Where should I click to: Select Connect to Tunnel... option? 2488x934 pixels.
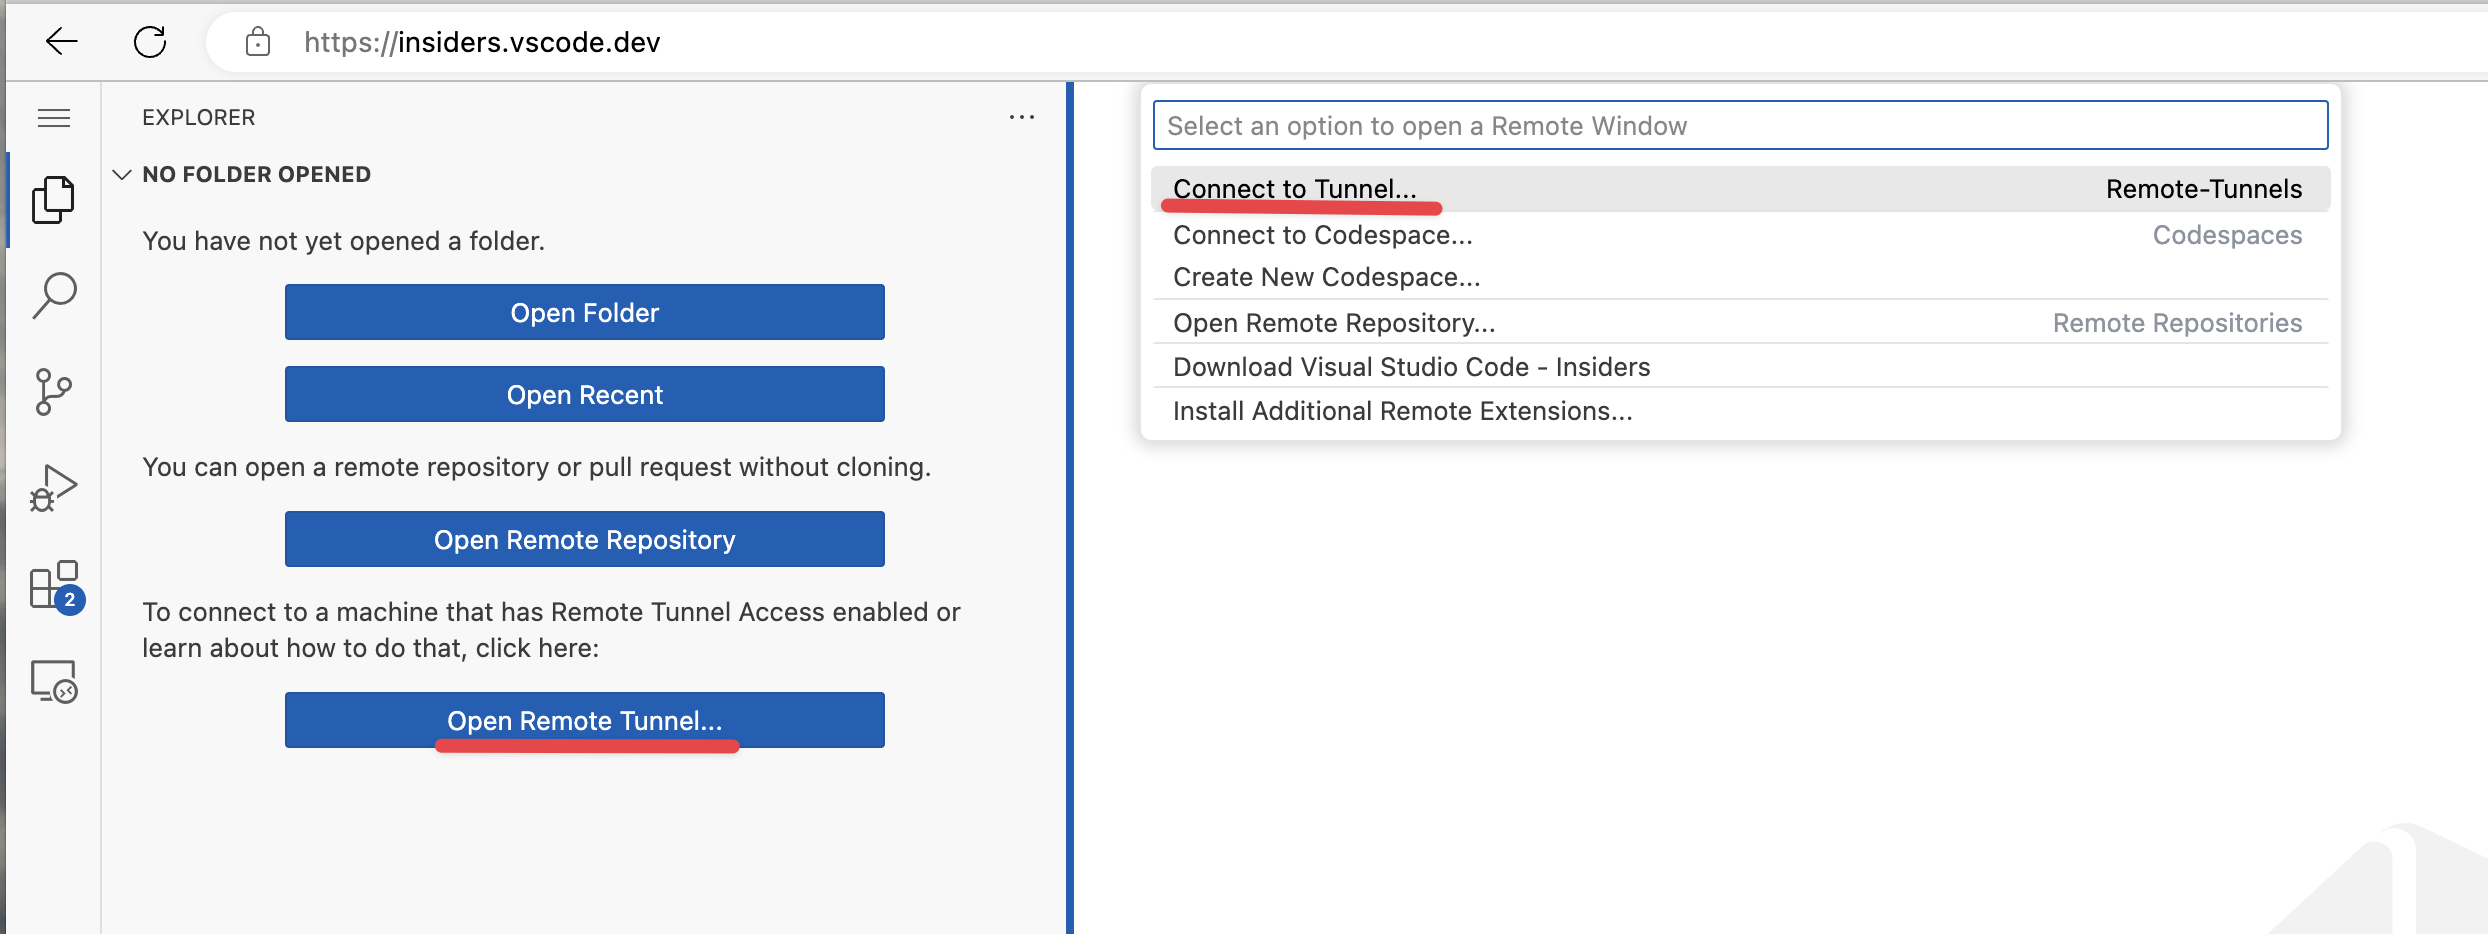point(1740,189)
